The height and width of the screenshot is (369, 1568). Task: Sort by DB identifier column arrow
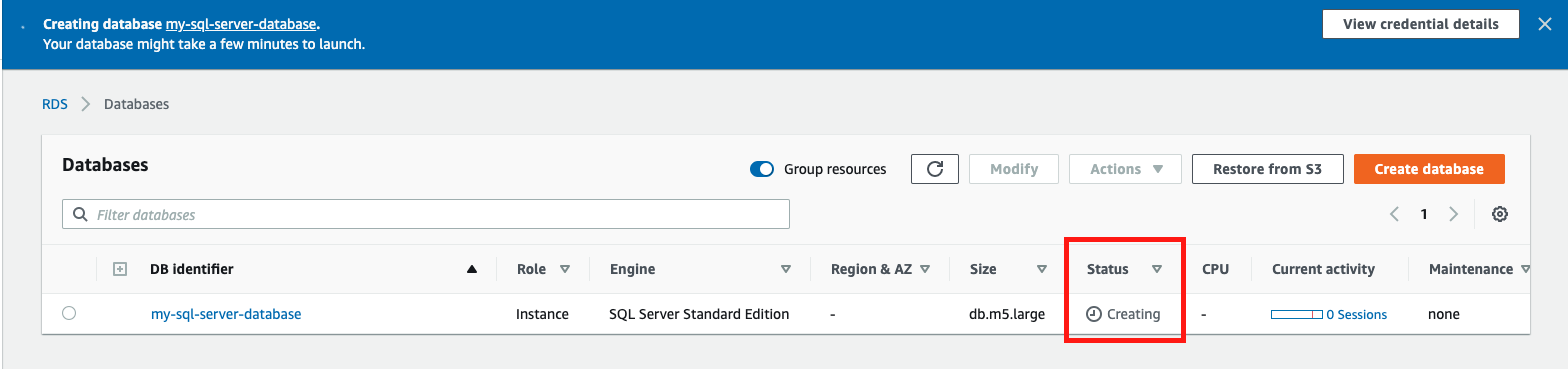472,269
